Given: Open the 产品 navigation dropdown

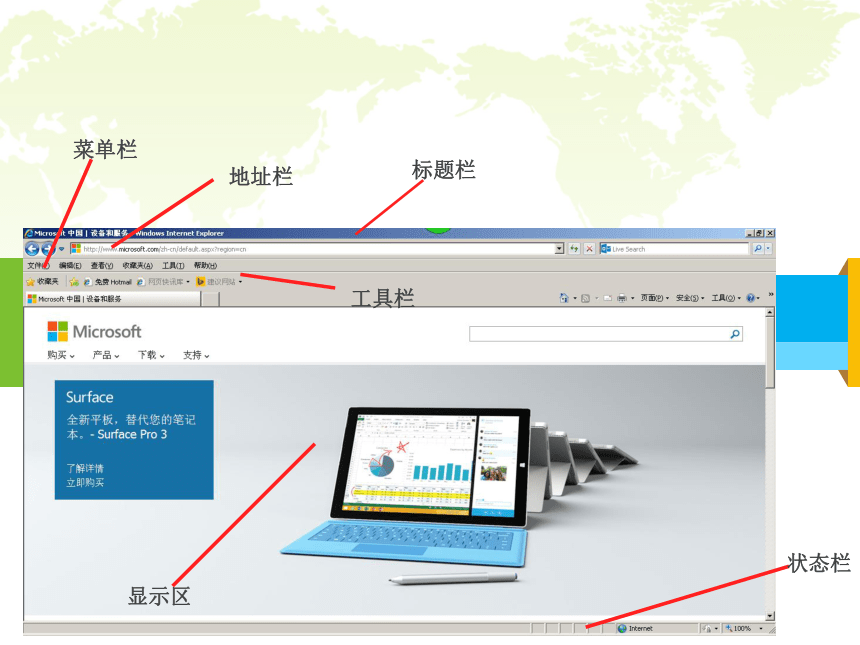Looking at the screenshot, I should 106,355.
